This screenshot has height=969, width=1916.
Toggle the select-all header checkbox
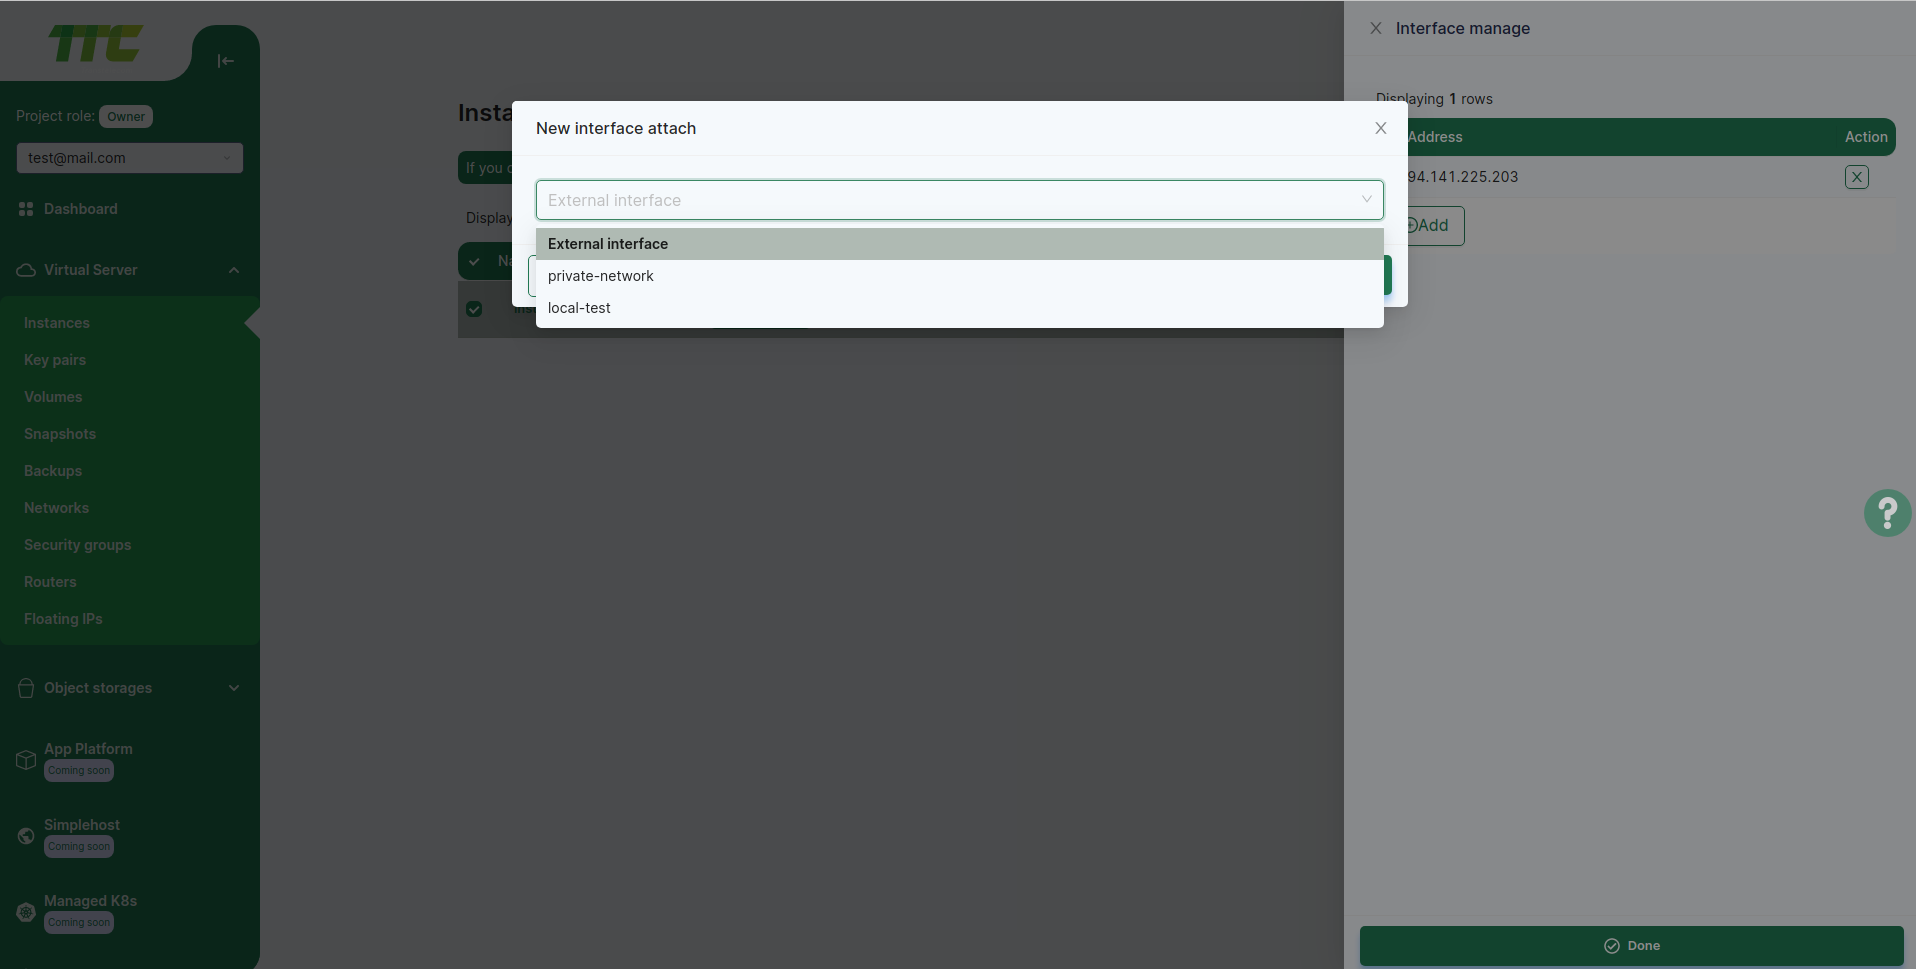[474, 261]
